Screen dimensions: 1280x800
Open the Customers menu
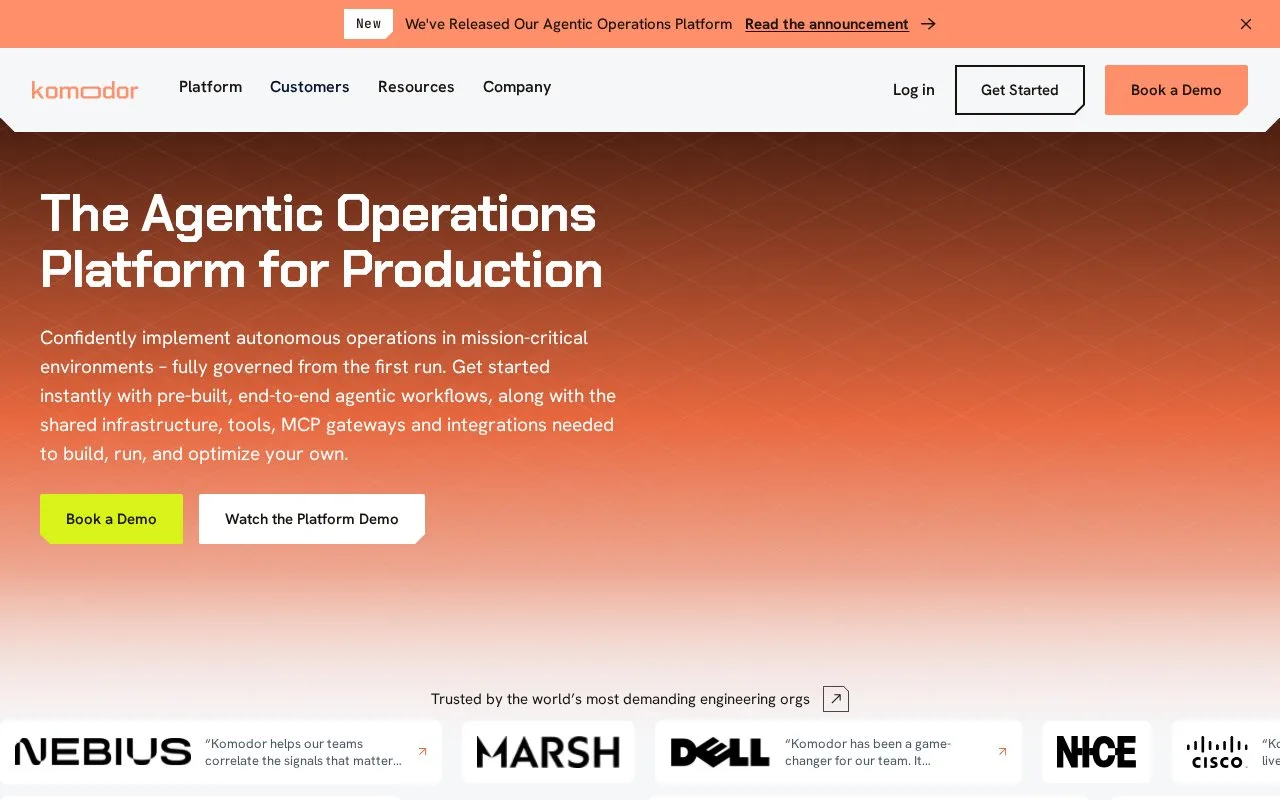coord(310,87)
